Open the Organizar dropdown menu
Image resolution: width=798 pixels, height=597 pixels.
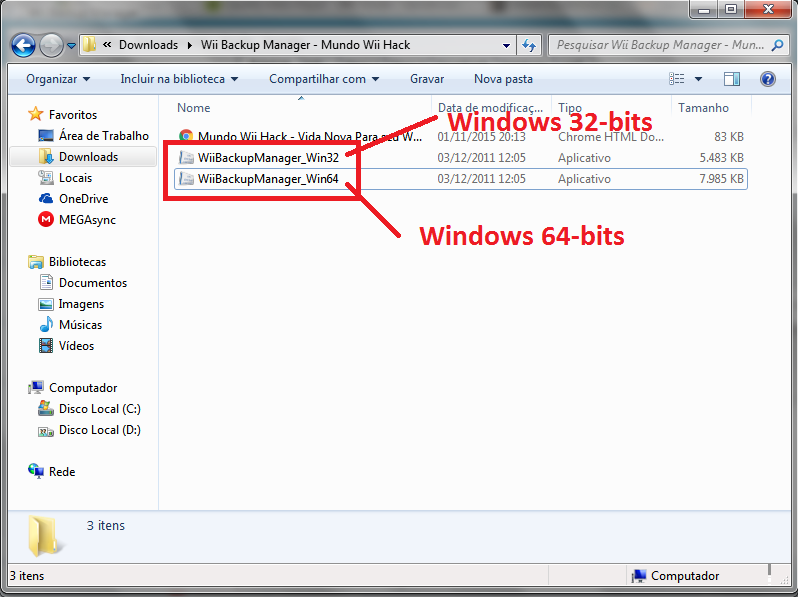[58, 79]
